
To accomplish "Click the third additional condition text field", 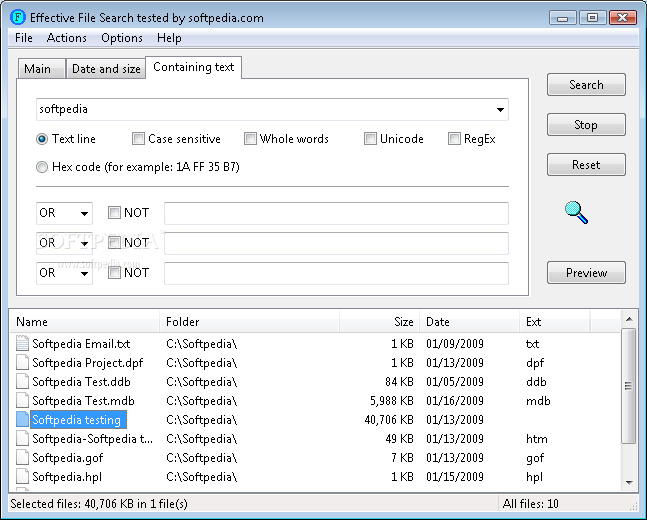I will pyautogui.click(x=336, y=273).
